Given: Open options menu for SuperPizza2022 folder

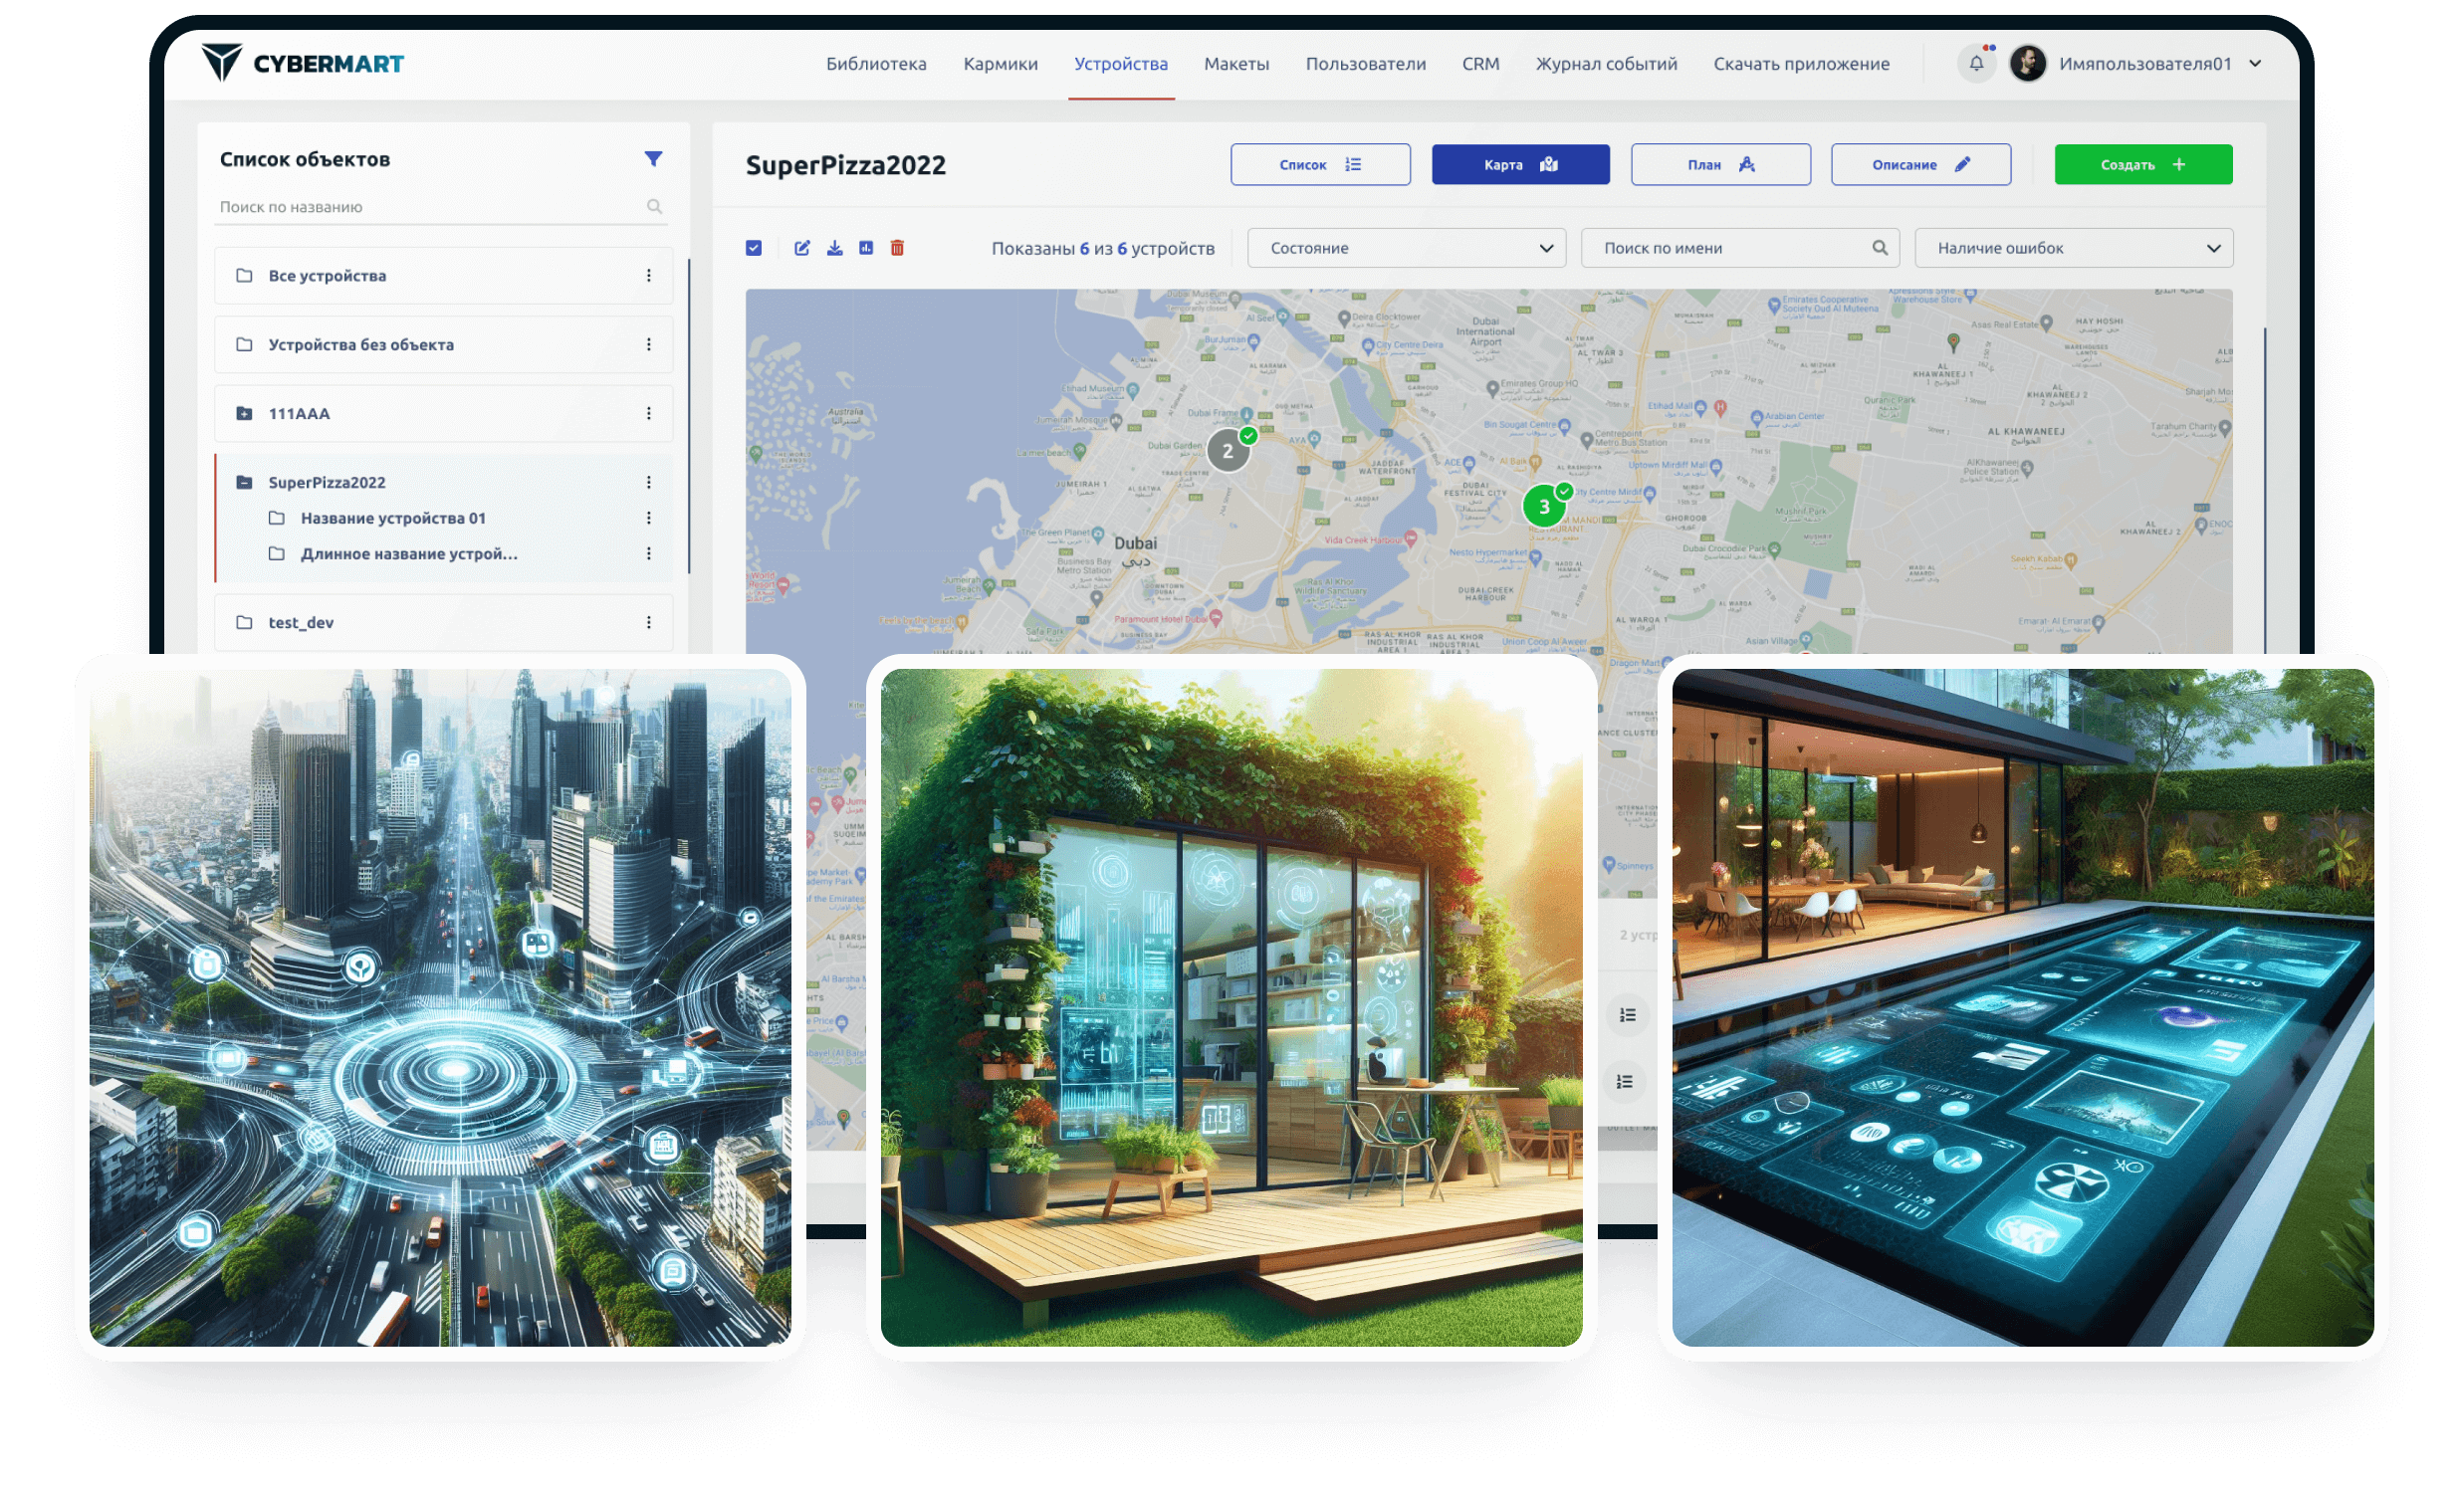Looking at the screenshot, I should pyautogui.click(x=649, y=482).
